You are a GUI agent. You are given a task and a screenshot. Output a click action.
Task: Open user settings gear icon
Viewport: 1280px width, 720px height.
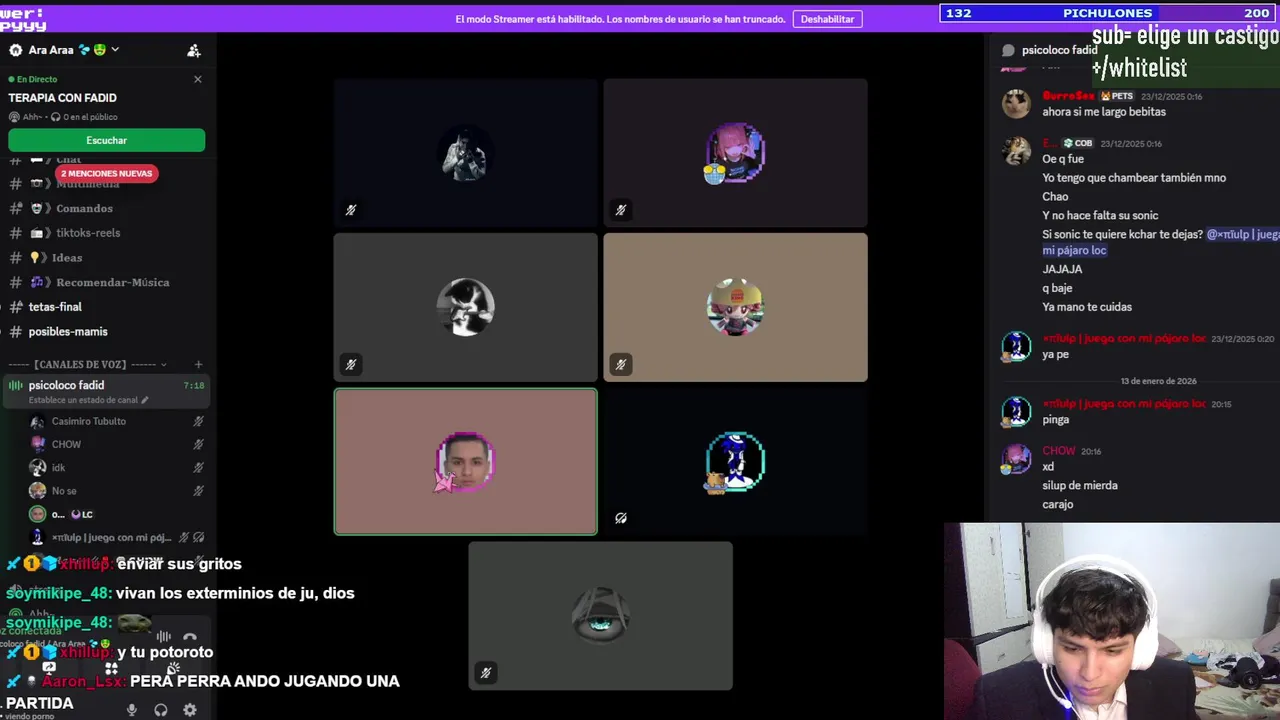point(190,710)
